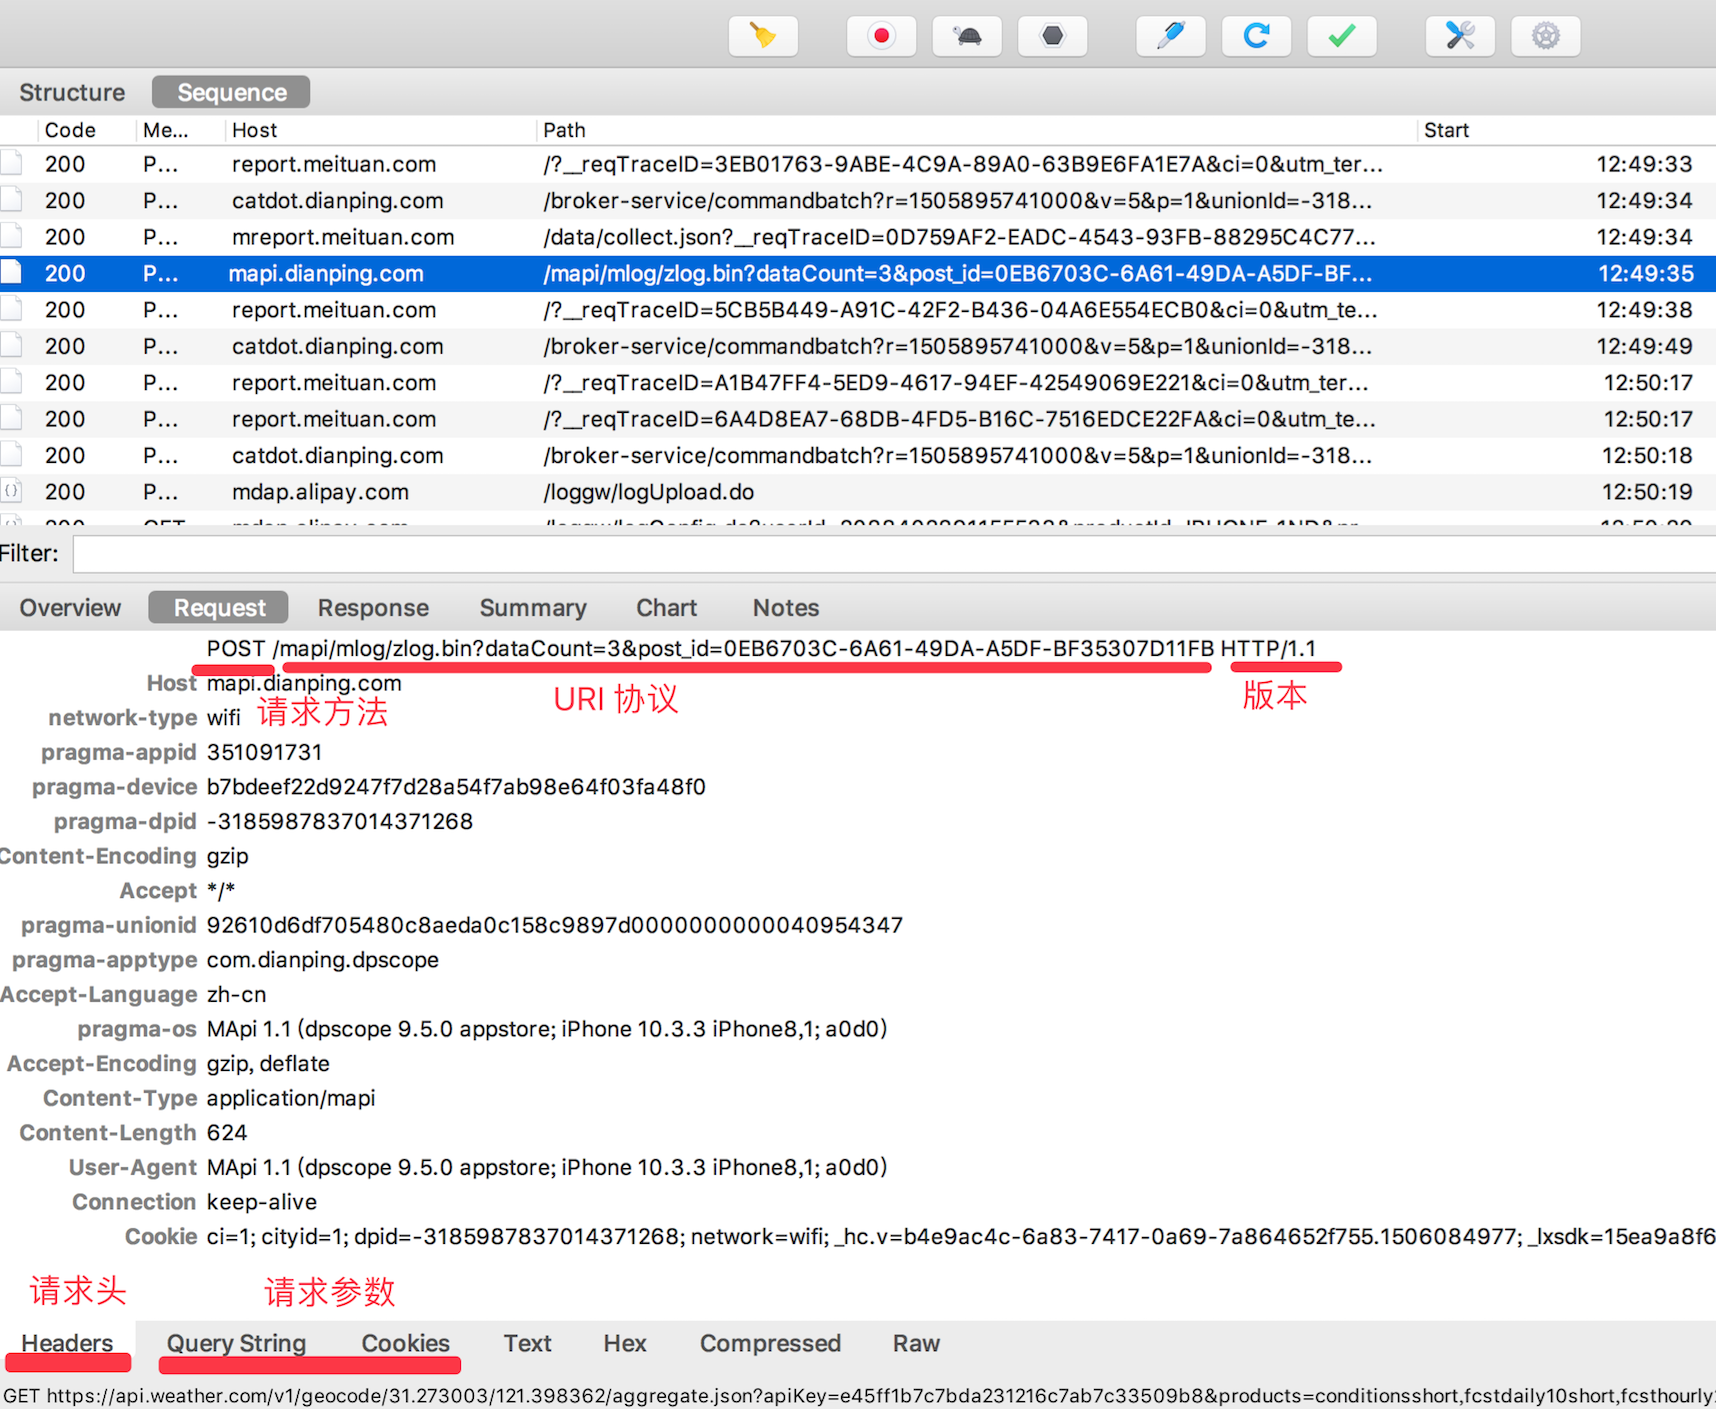Screen dimensions: 1716x1409
Task: Click the pragma-appid value 351091731
Action: click(x=265, y=752)
